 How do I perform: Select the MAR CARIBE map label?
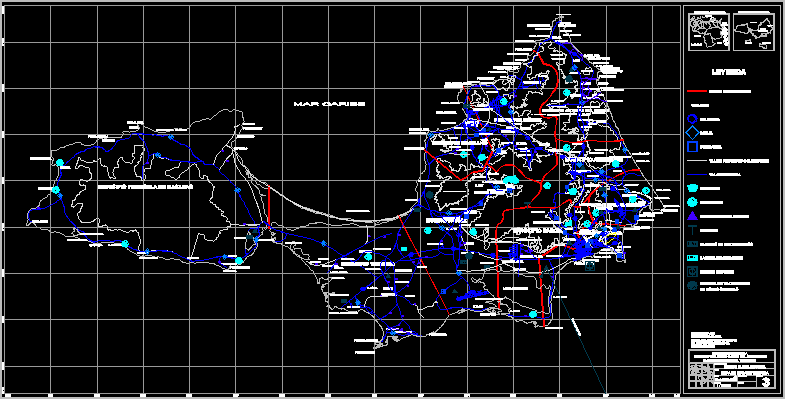click(x=329, y=104)
